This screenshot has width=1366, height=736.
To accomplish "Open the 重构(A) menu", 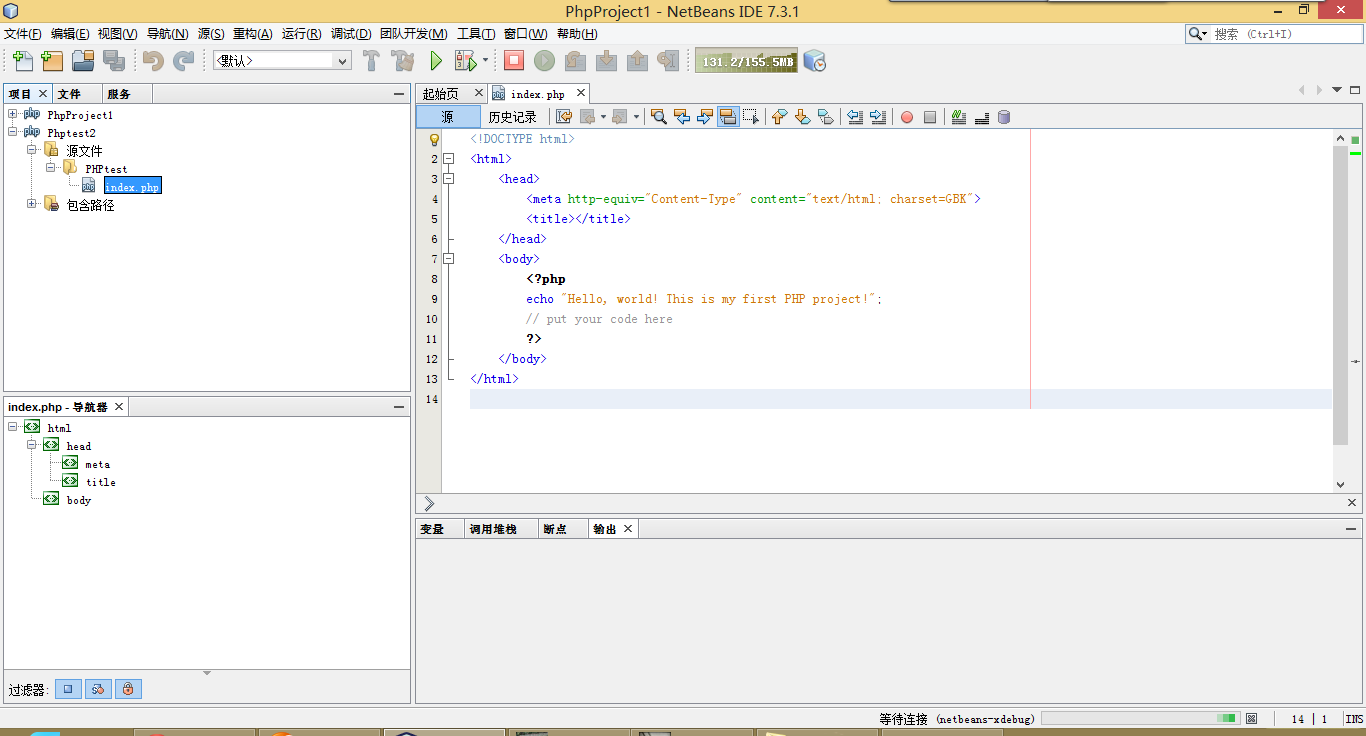I will pyautogui.click(x=253, y=34).
